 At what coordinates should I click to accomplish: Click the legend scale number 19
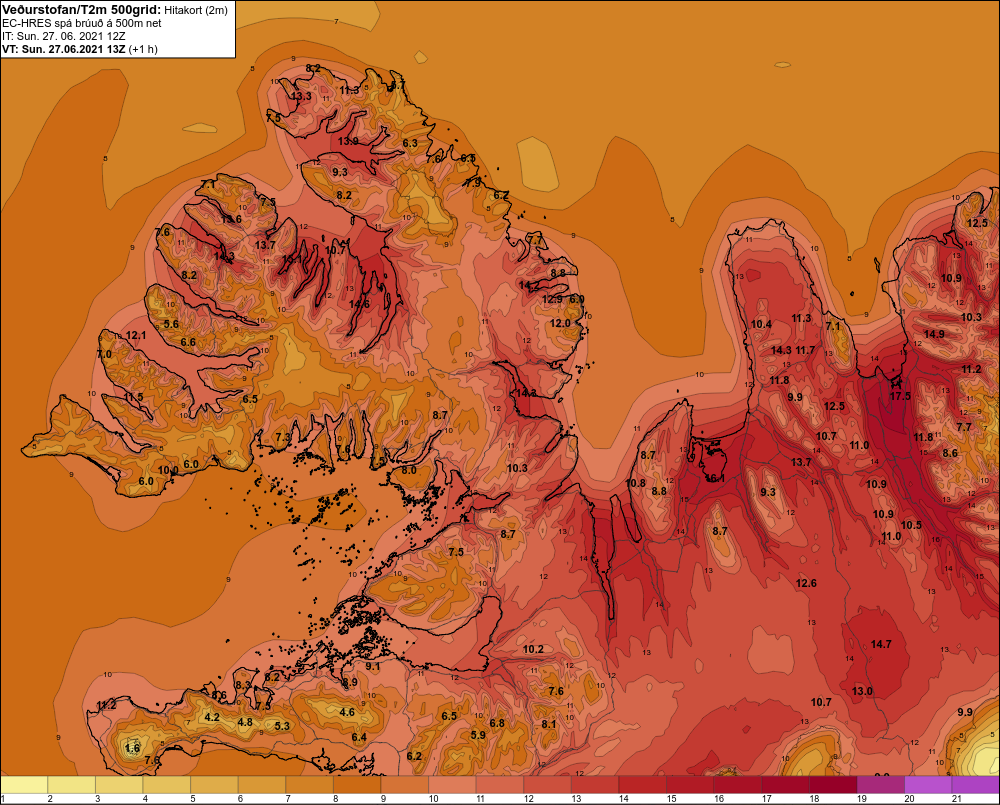pyautogui.click(x=862, y=799)
